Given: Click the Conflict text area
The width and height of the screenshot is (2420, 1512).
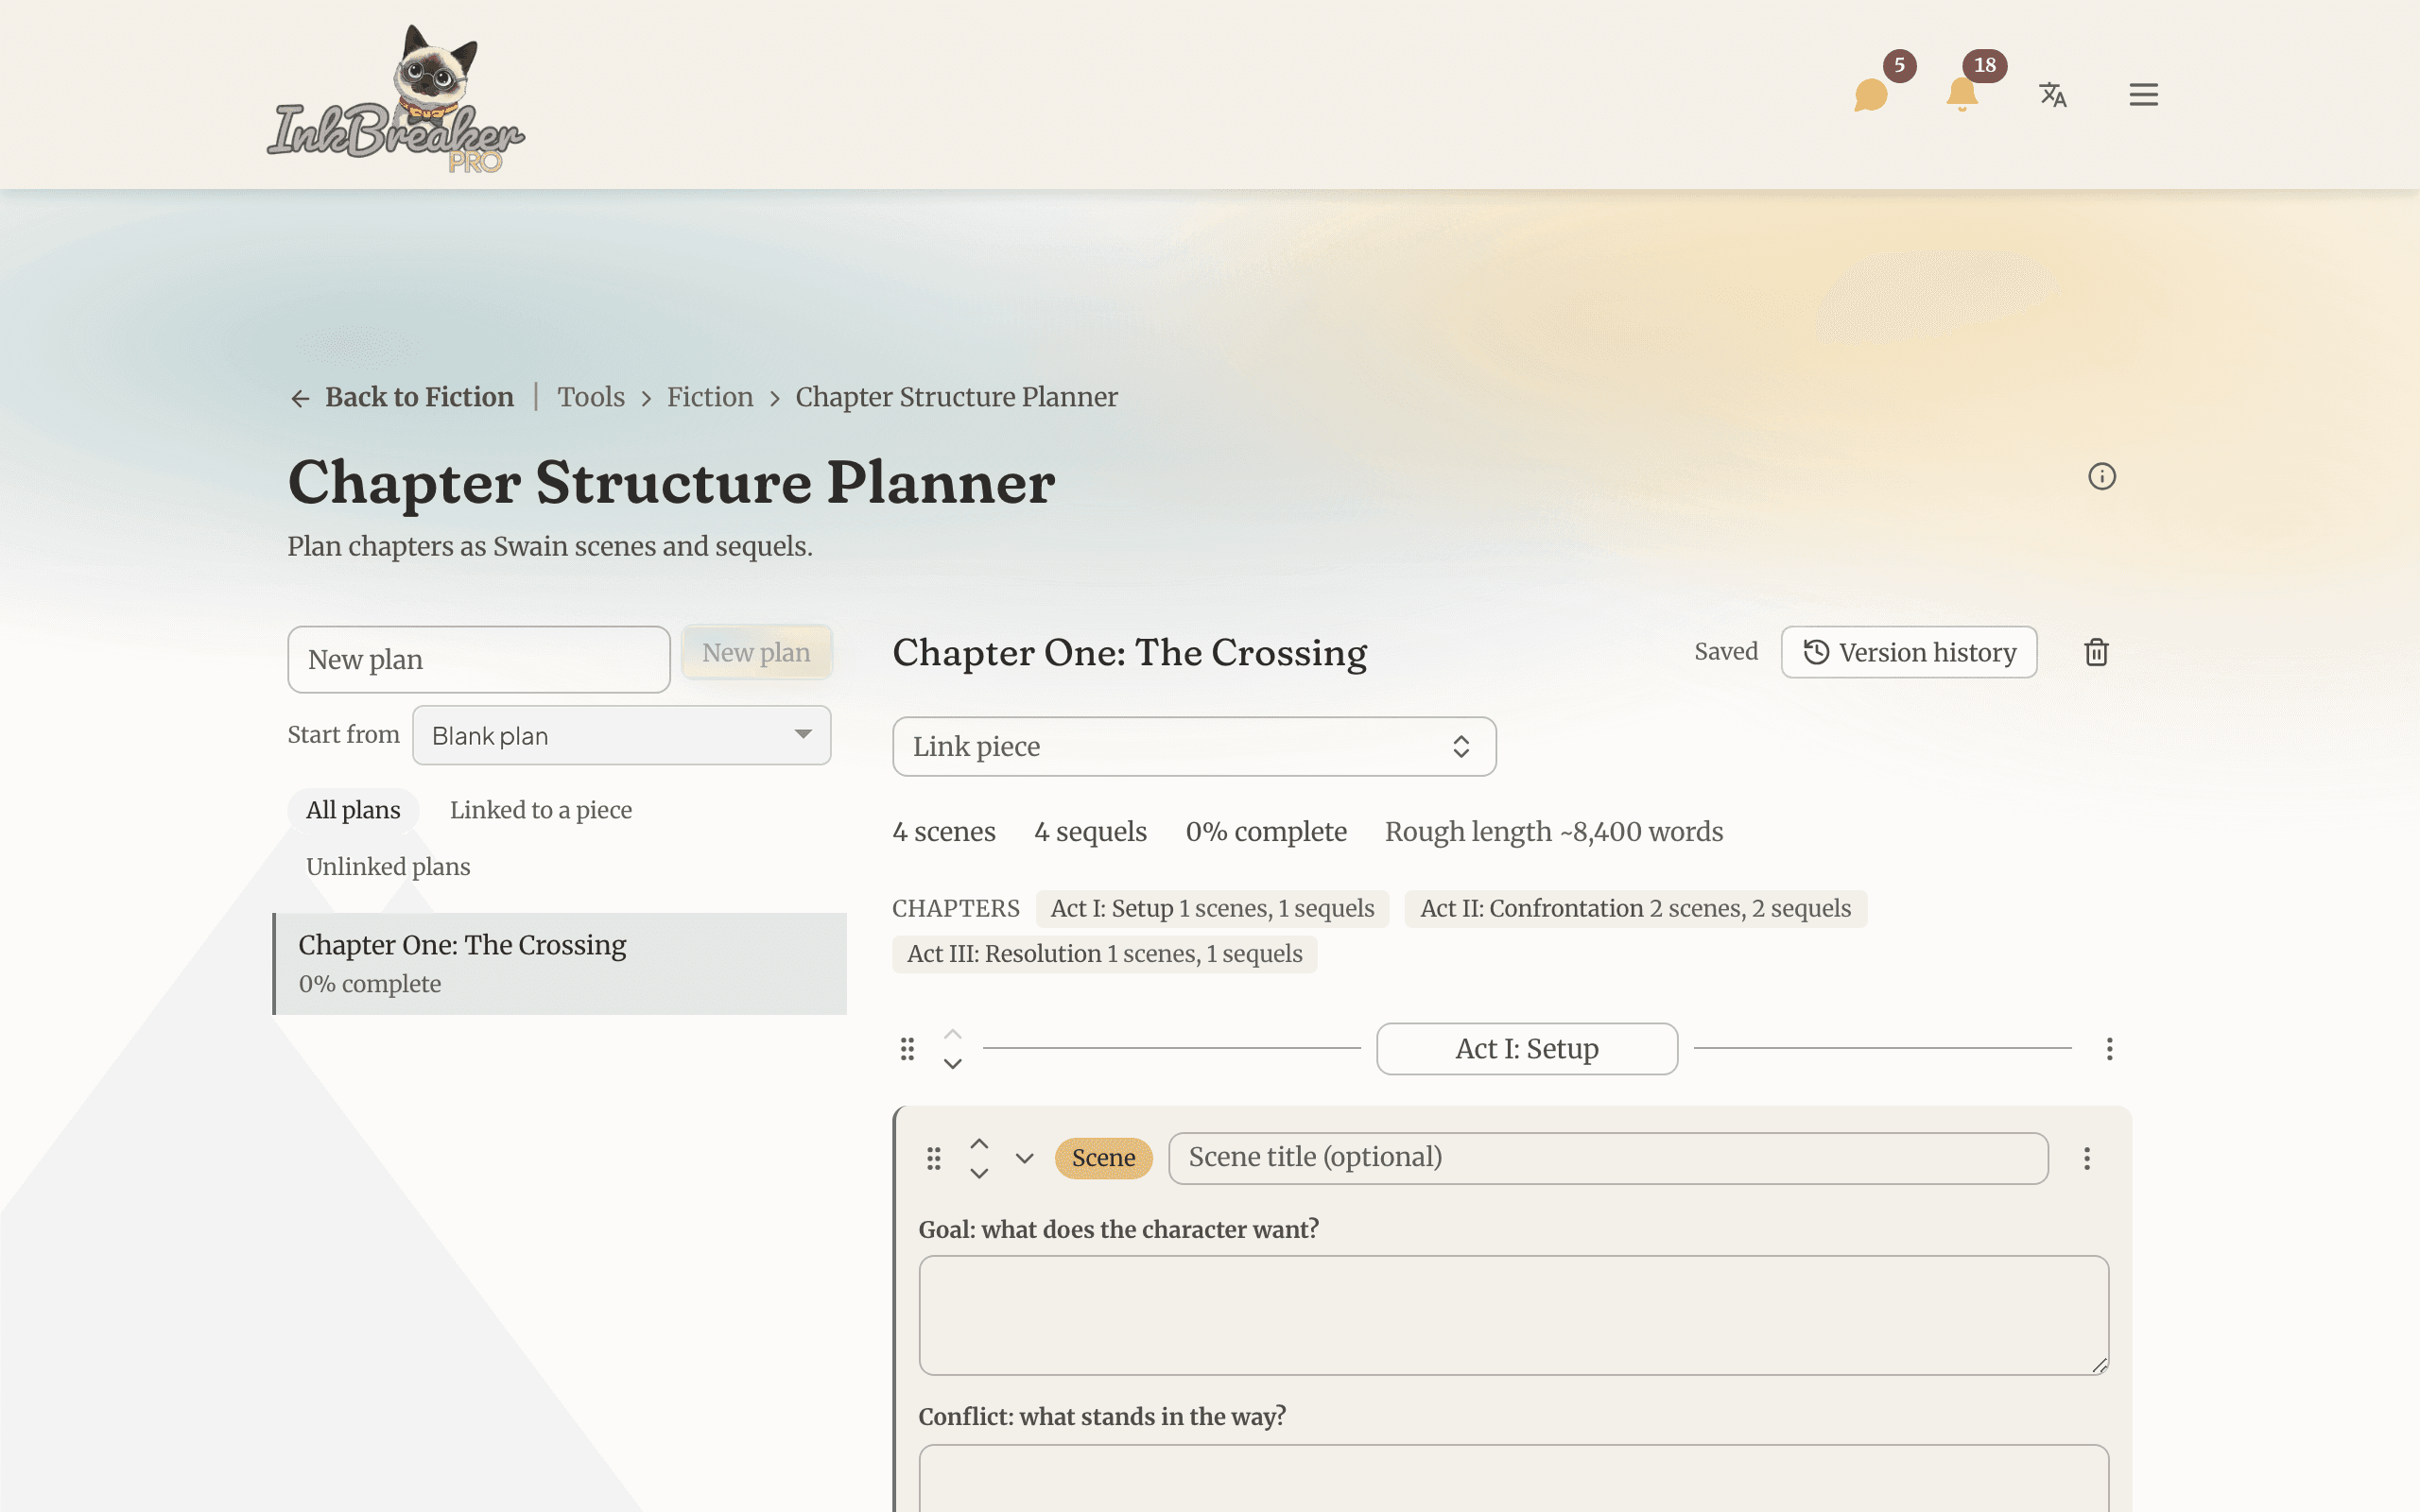Looking at the screenshot, I should pos(1513,1478).
